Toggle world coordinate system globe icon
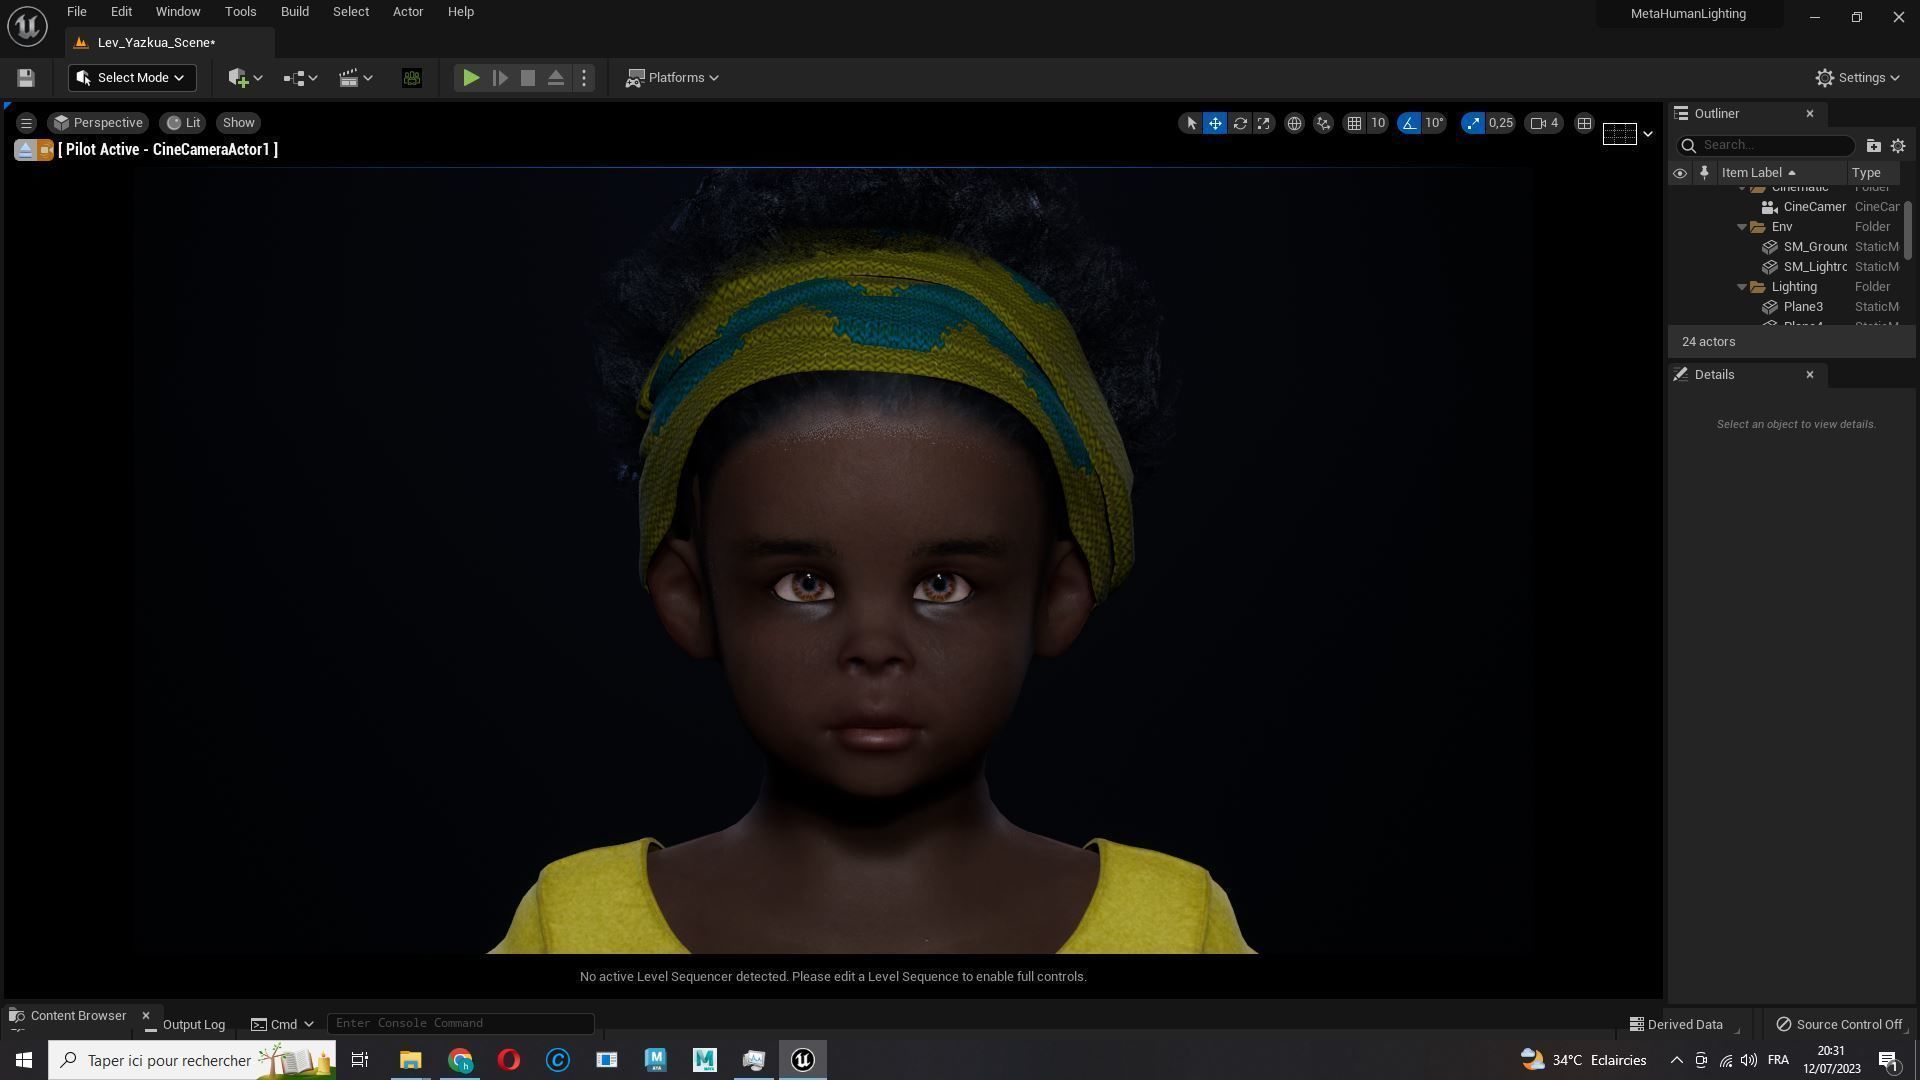The width and height of the screenshot is (1920, 1080). [1294, 123]
